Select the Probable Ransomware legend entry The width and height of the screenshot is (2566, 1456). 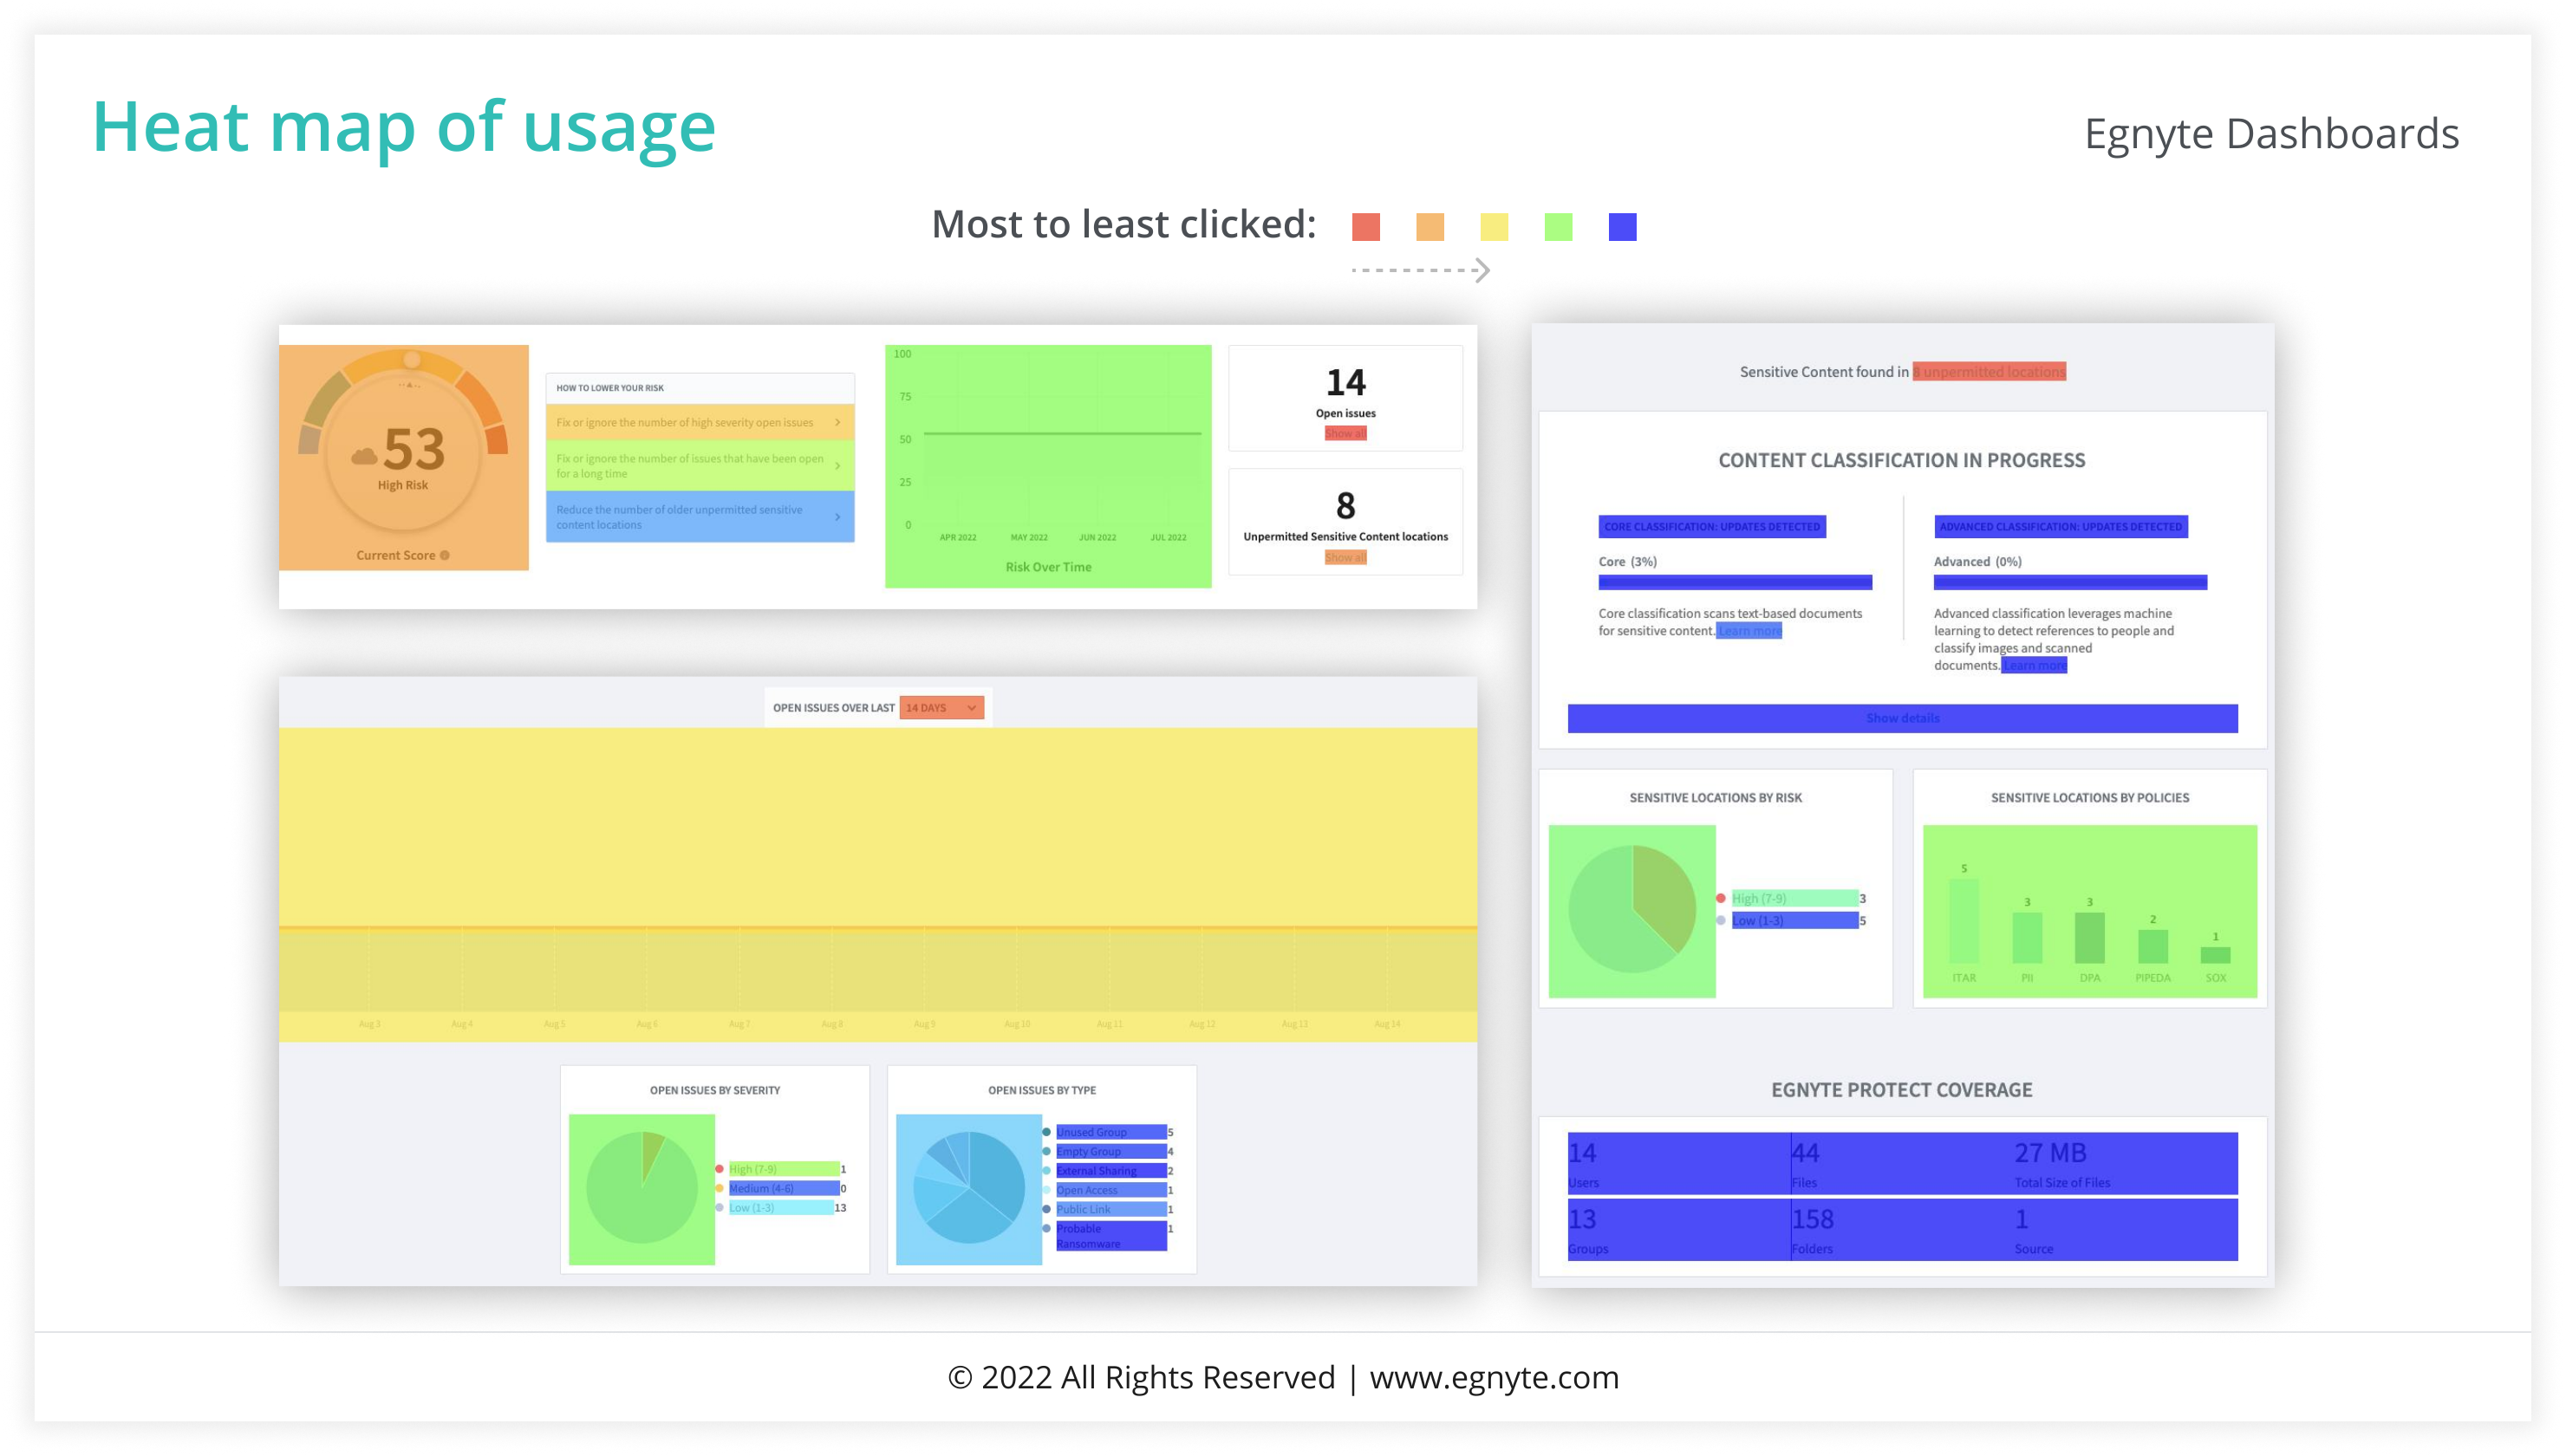(1111, 1236)
